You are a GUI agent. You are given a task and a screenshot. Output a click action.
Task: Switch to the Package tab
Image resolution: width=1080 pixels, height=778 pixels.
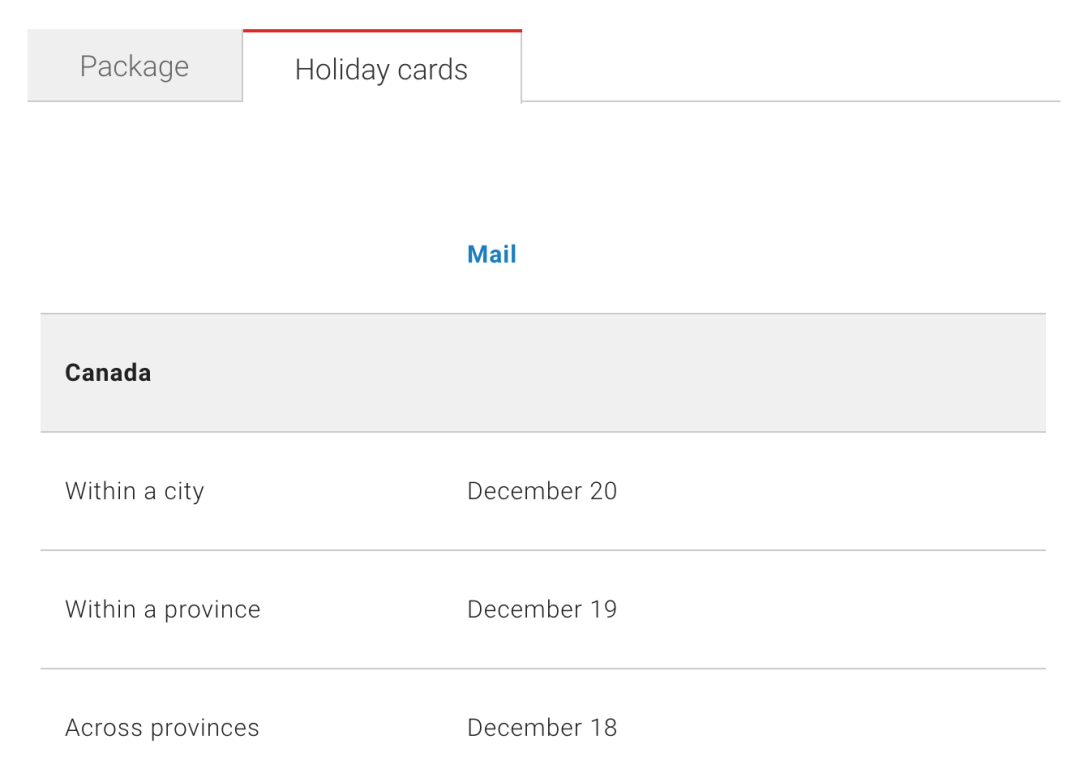coord(135,66)
